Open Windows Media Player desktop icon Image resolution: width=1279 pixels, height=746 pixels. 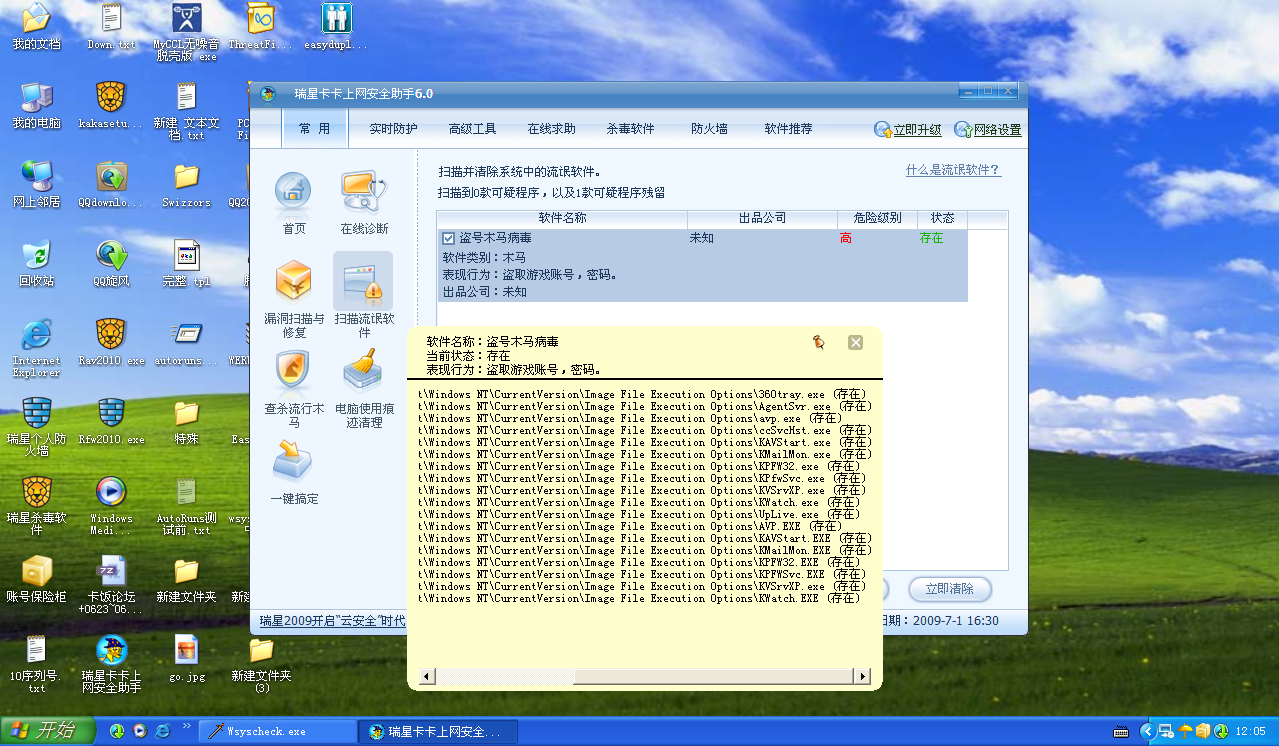click(111, 505)
